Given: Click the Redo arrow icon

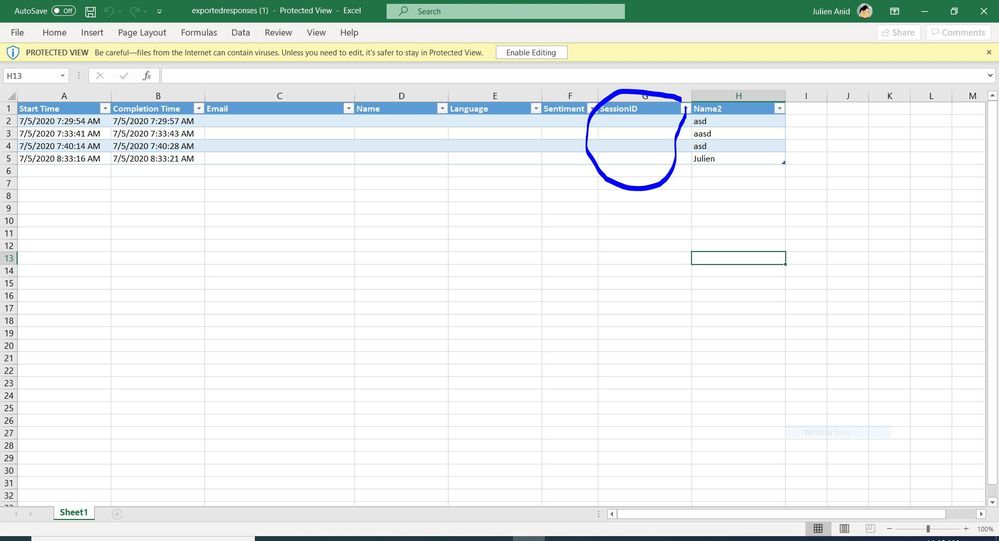Looking at the screenshot, I should 134,11.
